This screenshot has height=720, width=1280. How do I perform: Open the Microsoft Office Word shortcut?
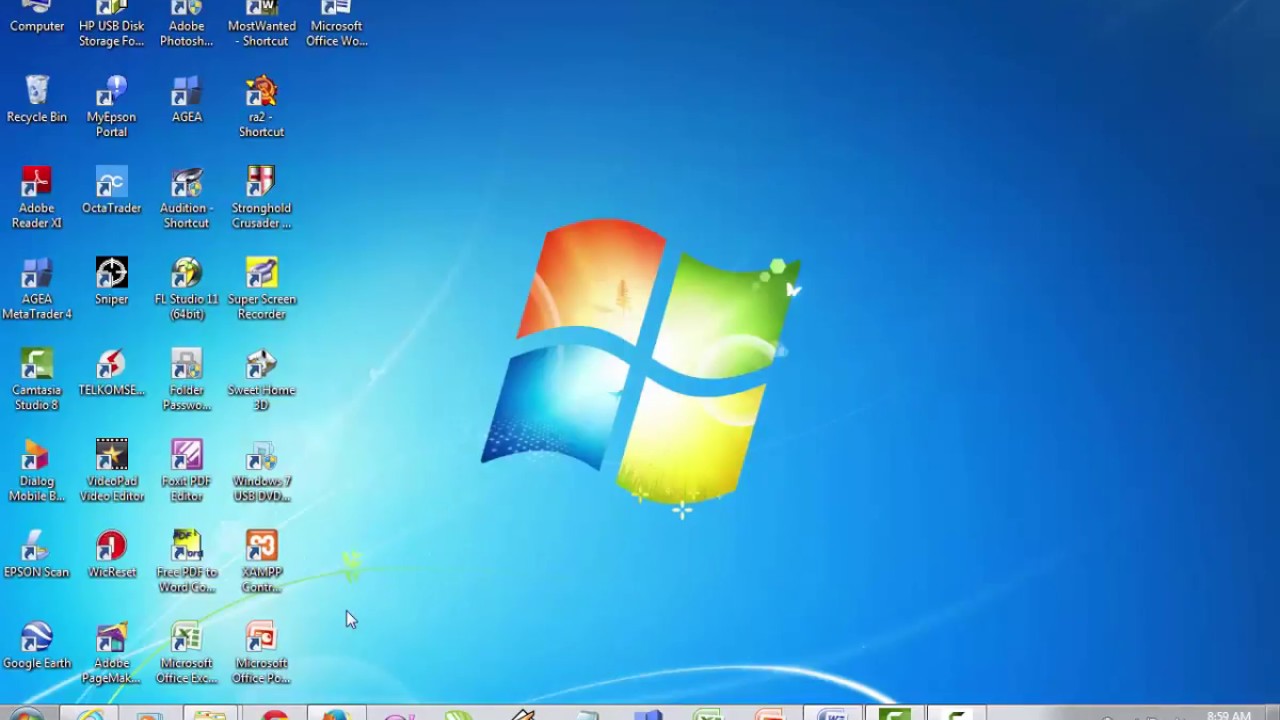tap(336, 24)
